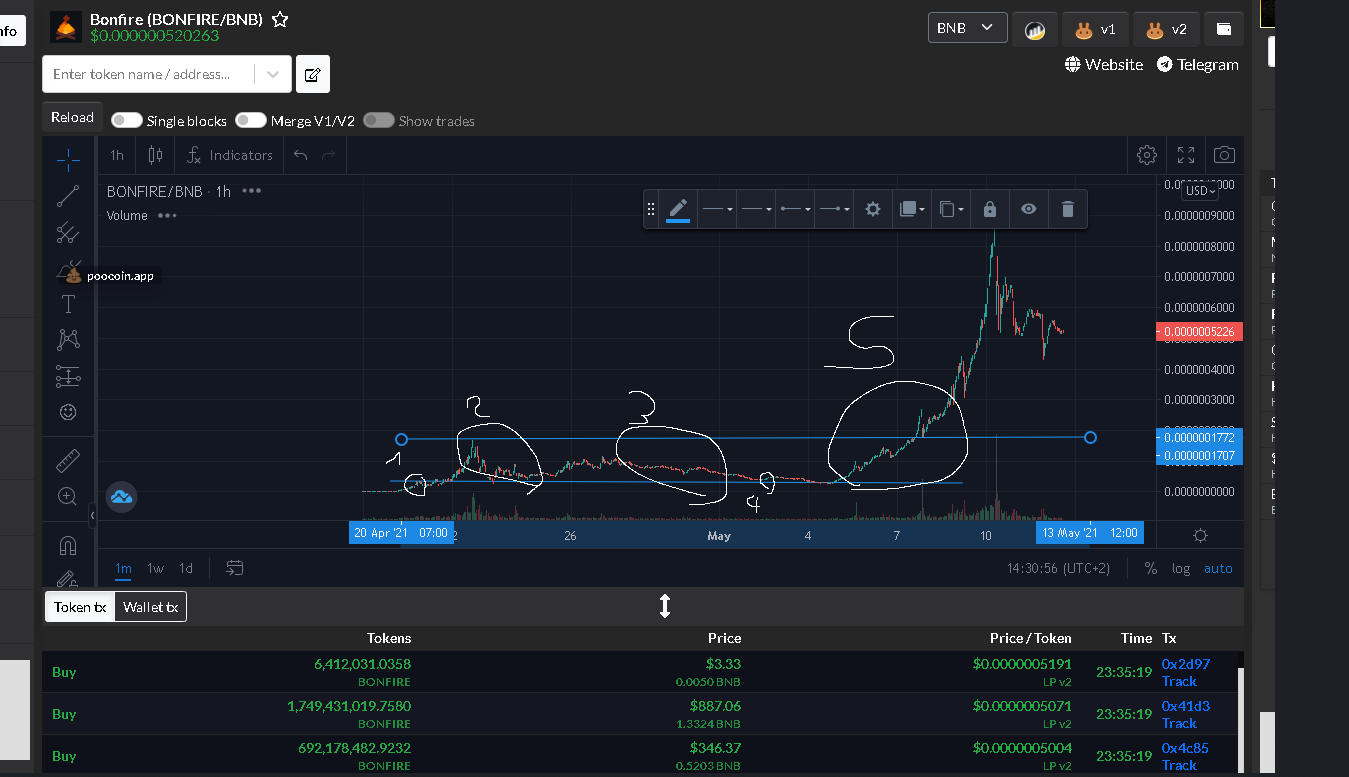The width and height of the screenshot is (1349, 777).
Task: Open transaction link 0x2d97
Action: (x=1186, y=664)
